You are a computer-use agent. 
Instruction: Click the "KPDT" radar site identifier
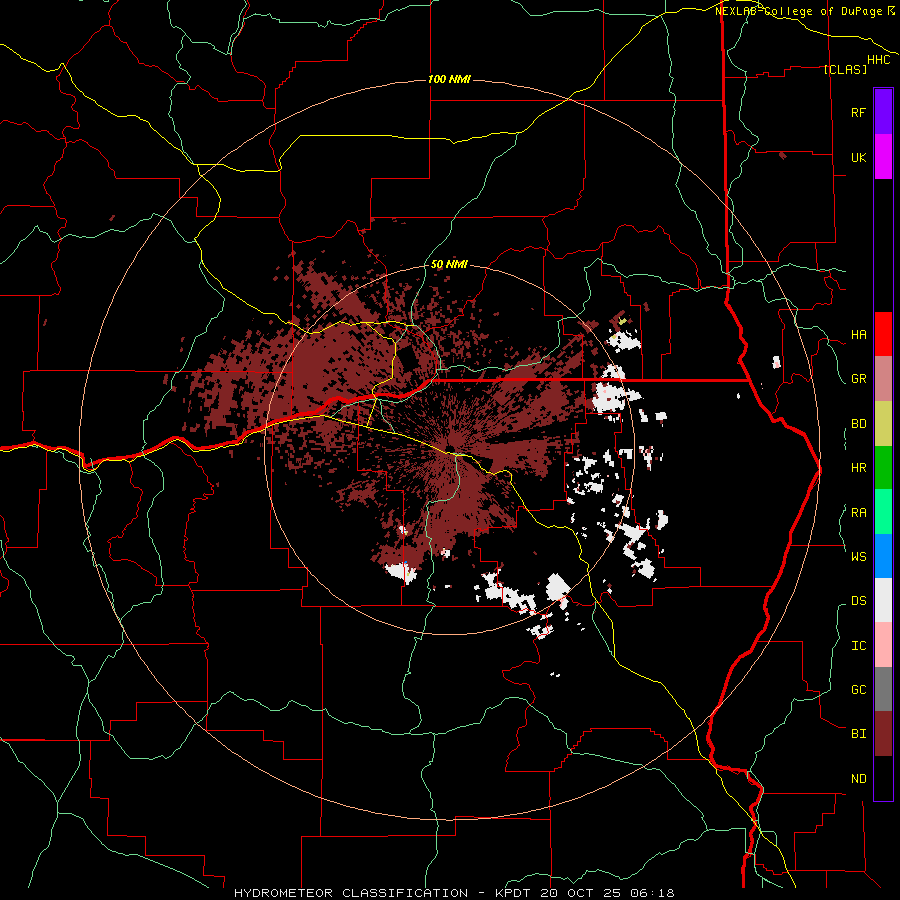pos(512,893)
